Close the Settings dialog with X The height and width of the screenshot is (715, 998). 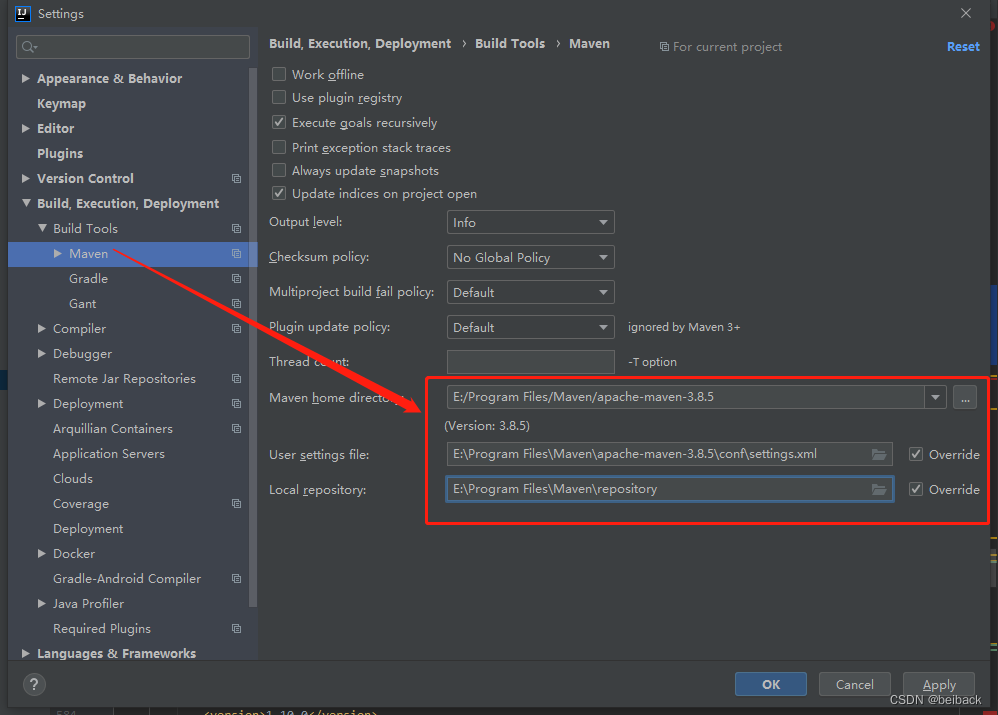(x=966, y=13)
